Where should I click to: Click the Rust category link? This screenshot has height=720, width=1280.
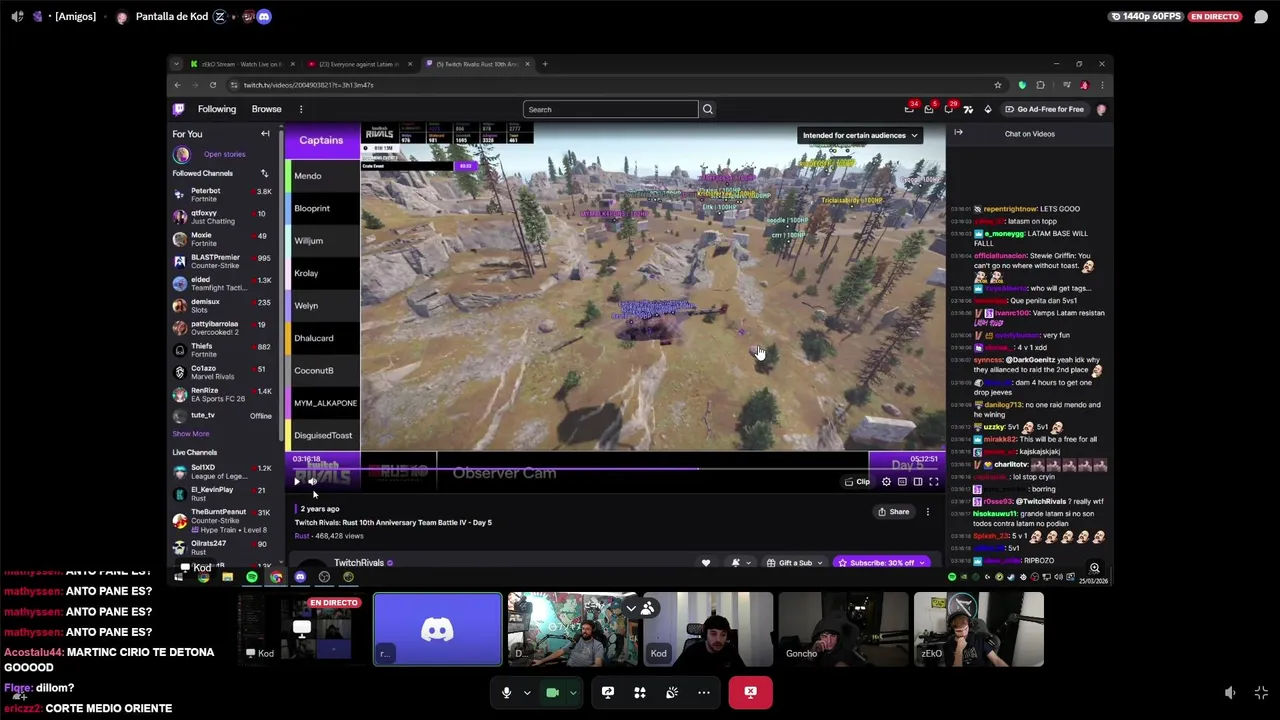pos(301,536)
